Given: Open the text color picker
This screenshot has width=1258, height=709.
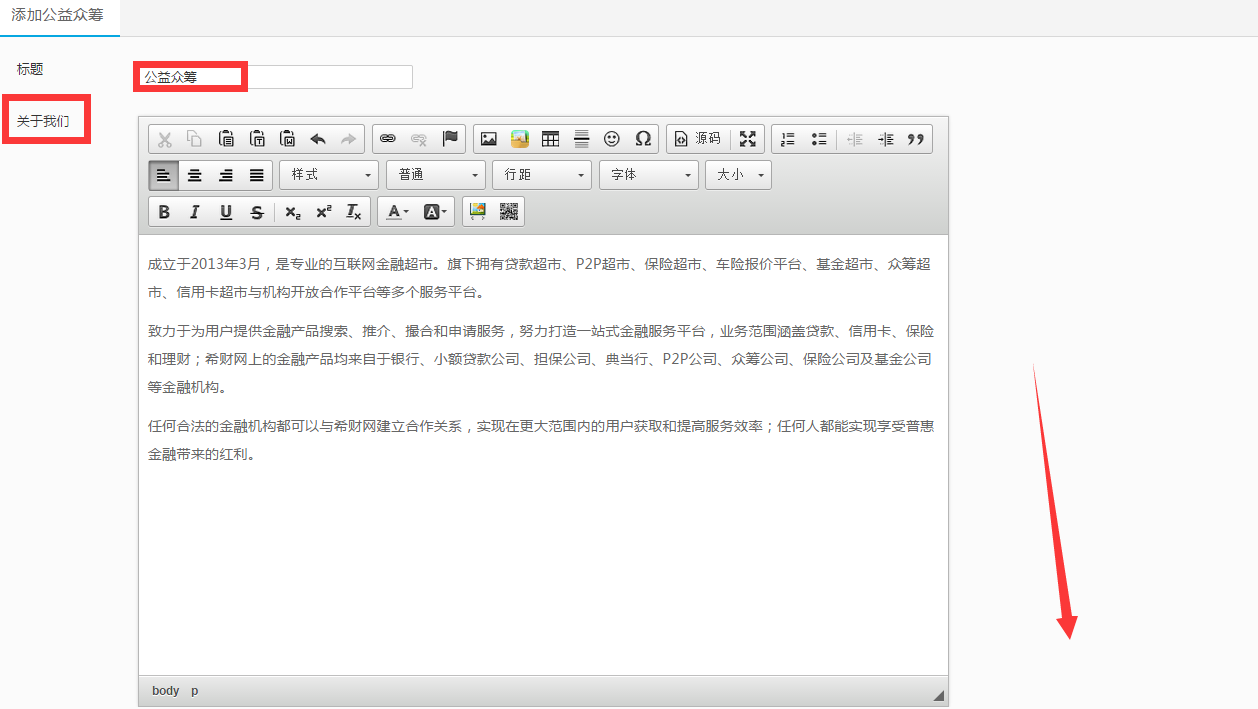Looking at the screenshot, I should click(x=397, y=211).
